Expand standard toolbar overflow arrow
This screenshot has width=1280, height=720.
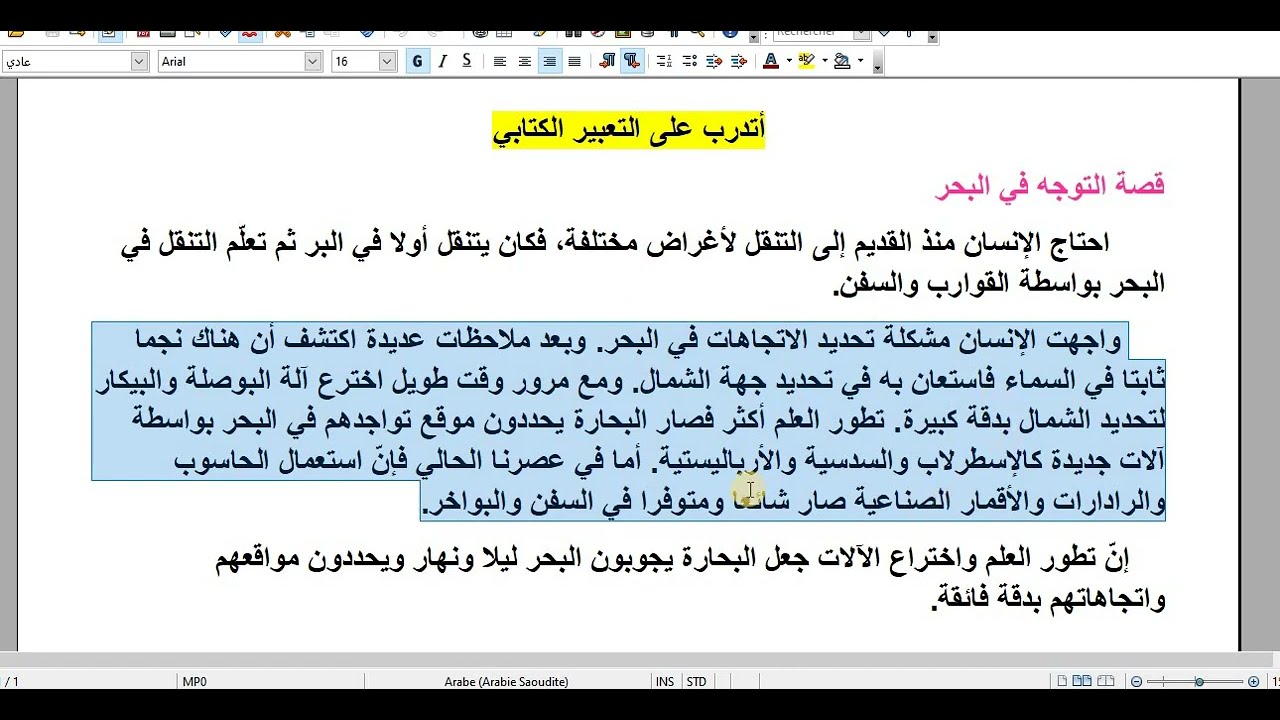click(753, 36)
